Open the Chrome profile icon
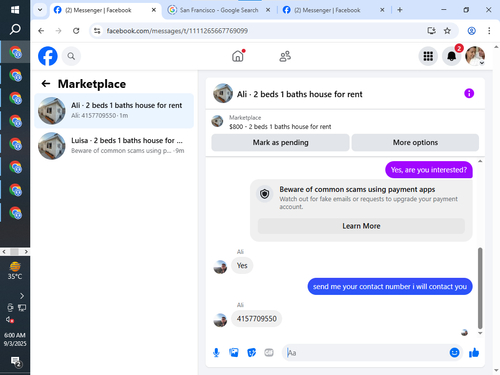This screenshot has height=375, width=500. (x=471, y=31)
